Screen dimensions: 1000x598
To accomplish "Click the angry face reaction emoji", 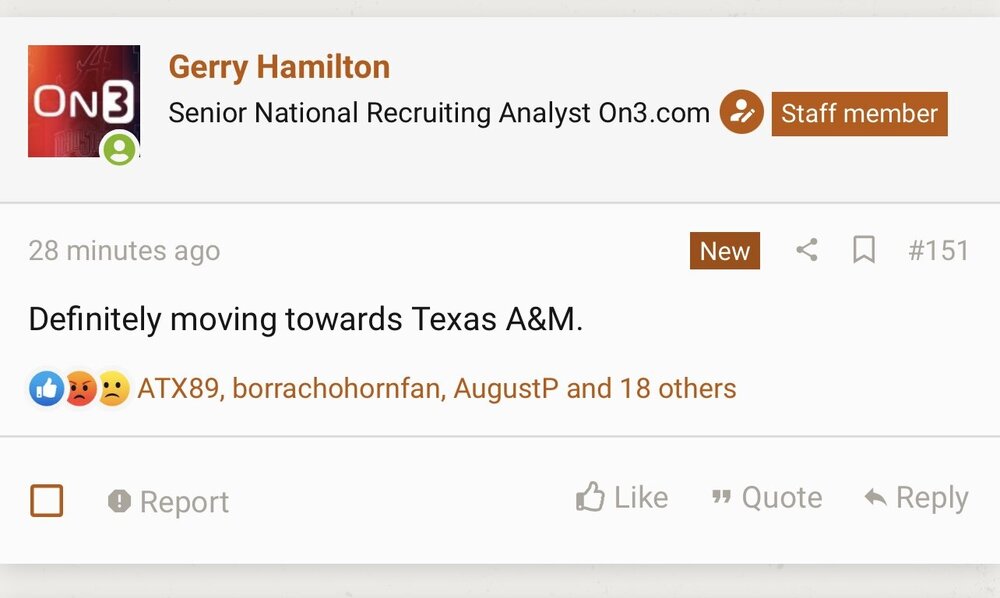I will pyautogui.click(x=80, y=388).
